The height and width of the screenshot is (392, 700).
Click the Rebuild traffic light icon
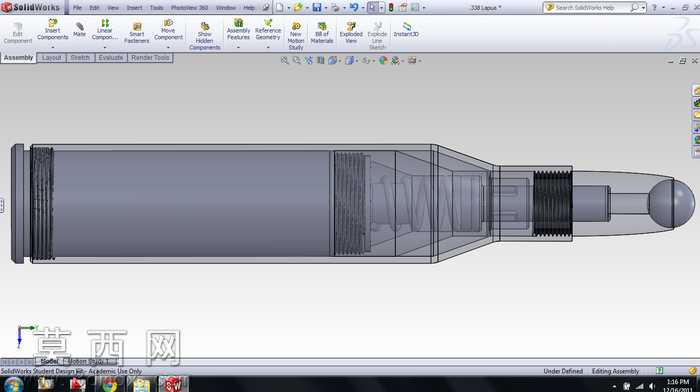pos(391,7)
